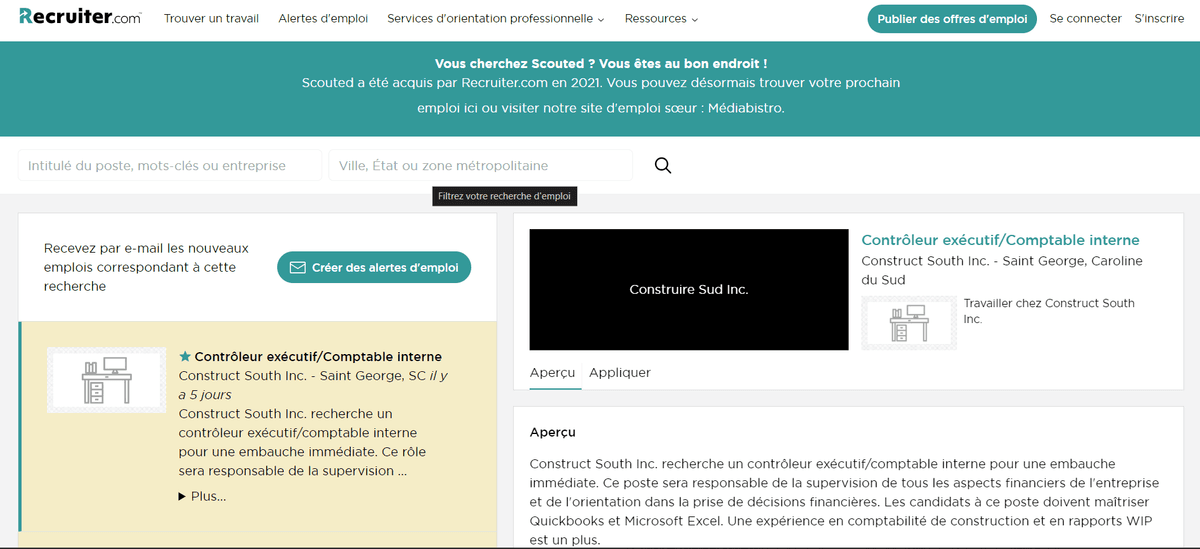Click the job title keyword input field
Viewport: 1200px width, 549px height.
(x=170, y=165)
